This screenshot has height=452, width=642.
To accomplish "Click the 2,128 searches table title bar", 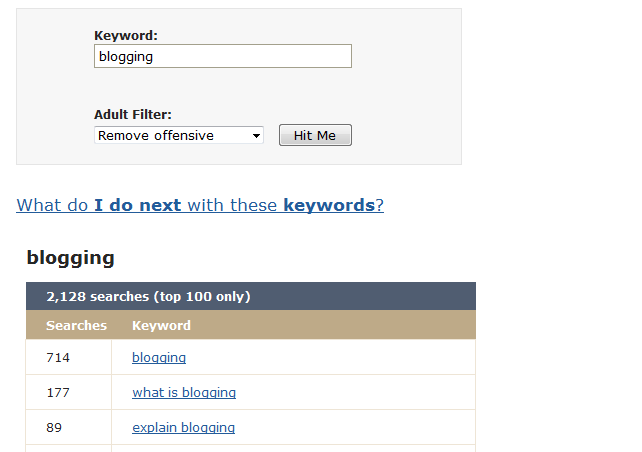I will click(x=251, y=296).
